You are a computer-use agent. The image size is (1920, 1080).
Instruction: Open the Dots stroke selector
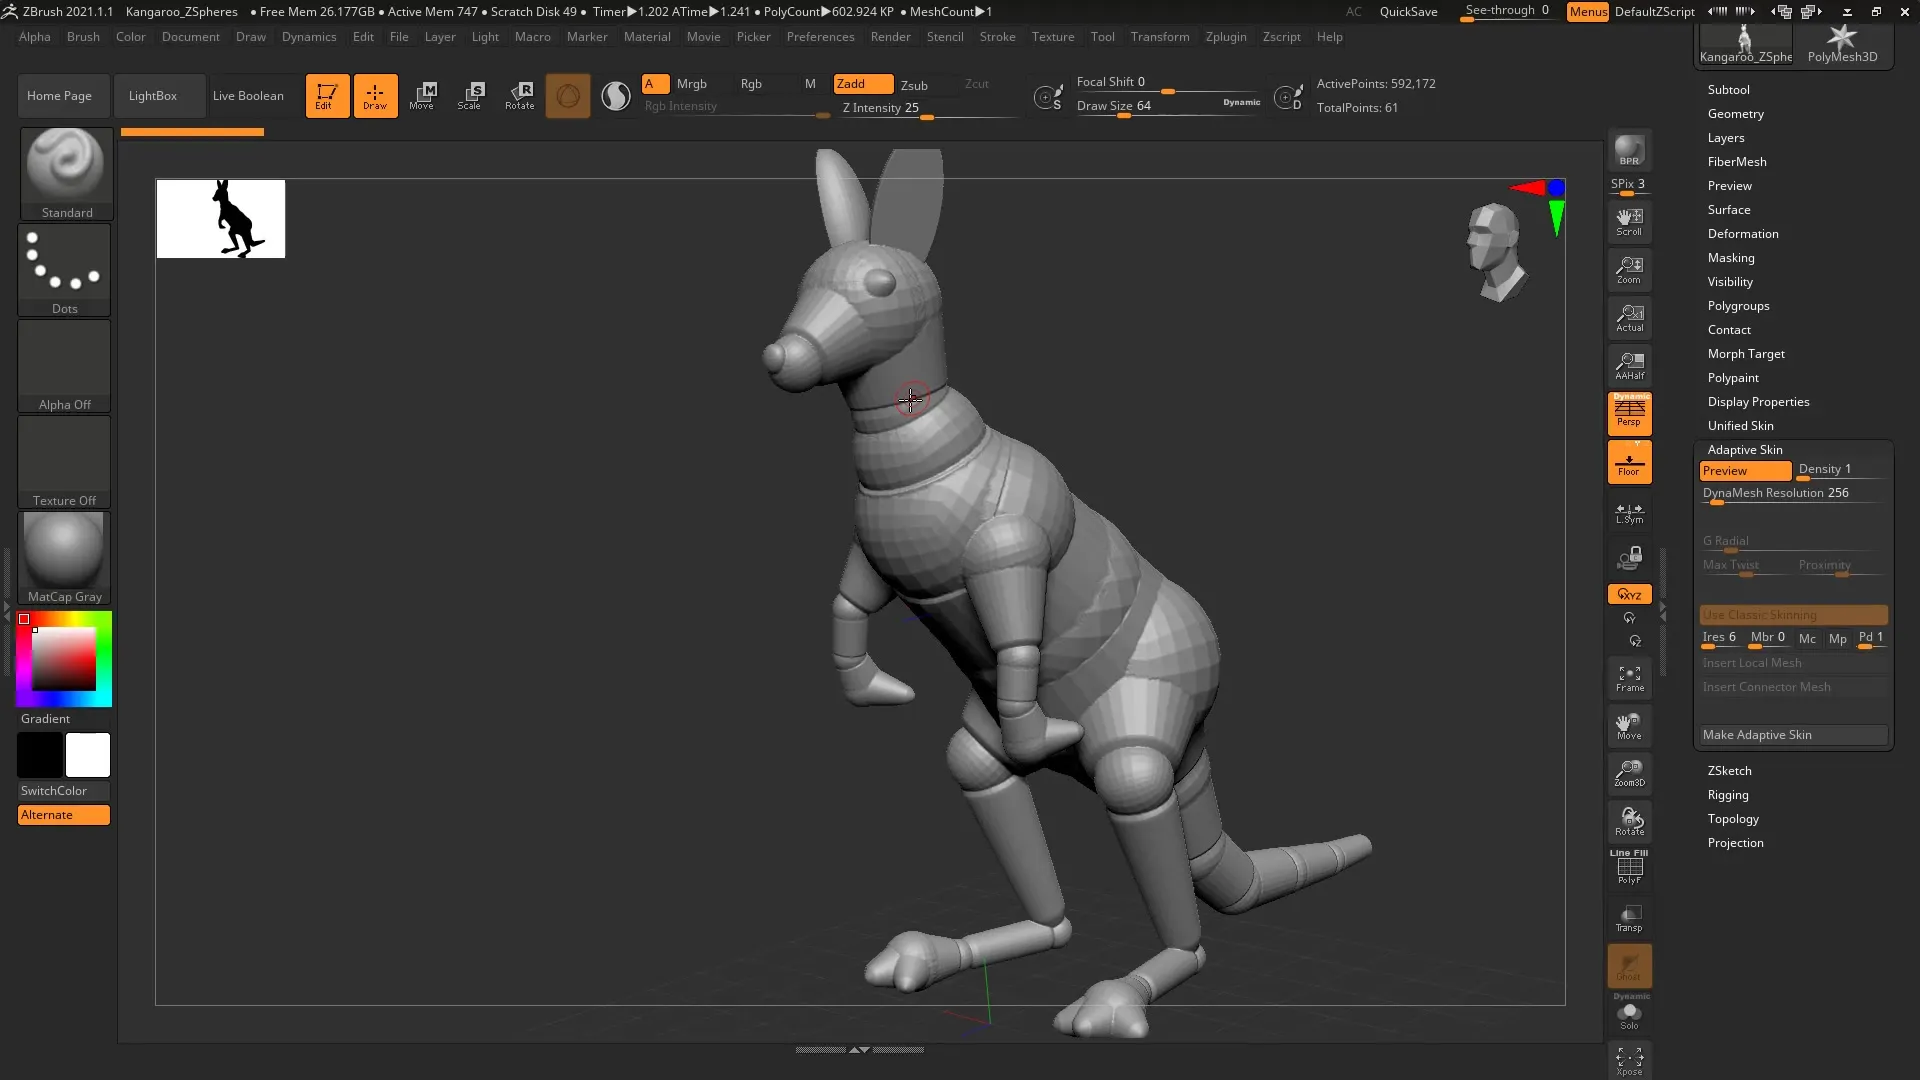64,270
